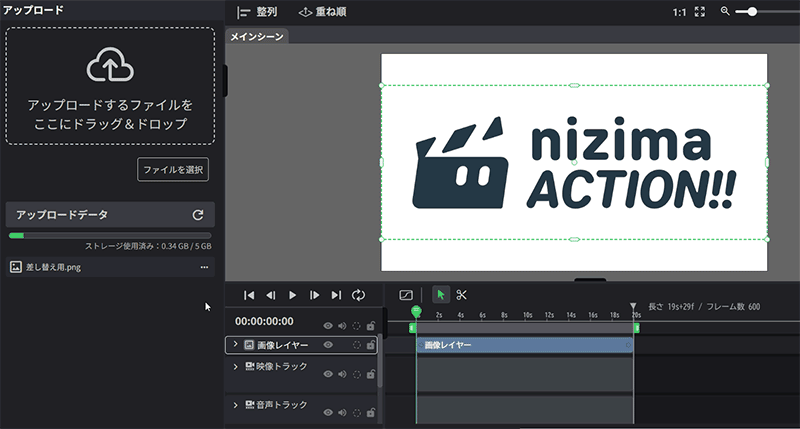Lock the 音声トラック track
Image resolution: width=800 pixels, height=429 pixels.
pyautogui.click(x=371, y=412)
